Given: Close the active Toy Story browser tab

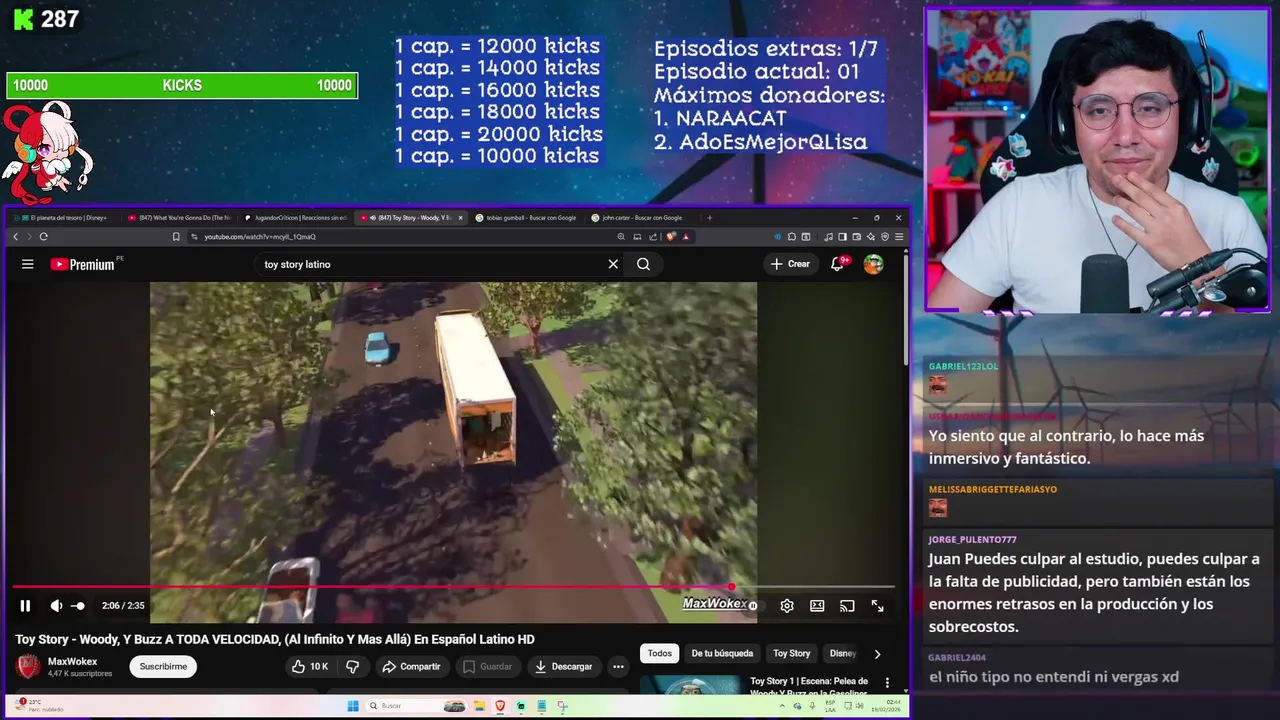Looking at the screenshot, I should click(461, 218).
